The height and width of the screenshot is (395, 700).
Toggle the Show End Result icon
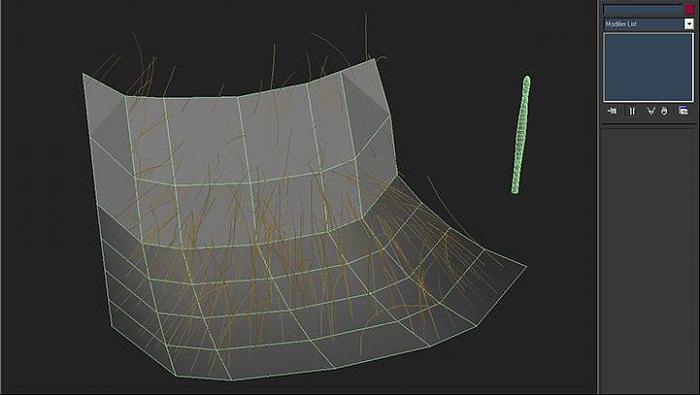pyautogui.click(x=632, y=111)
